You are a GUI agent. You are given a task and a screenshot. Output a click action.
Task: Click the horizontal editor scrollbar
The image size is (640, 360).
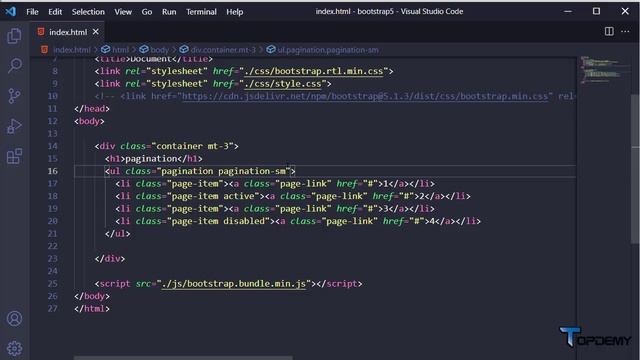[x=183, y=358]
